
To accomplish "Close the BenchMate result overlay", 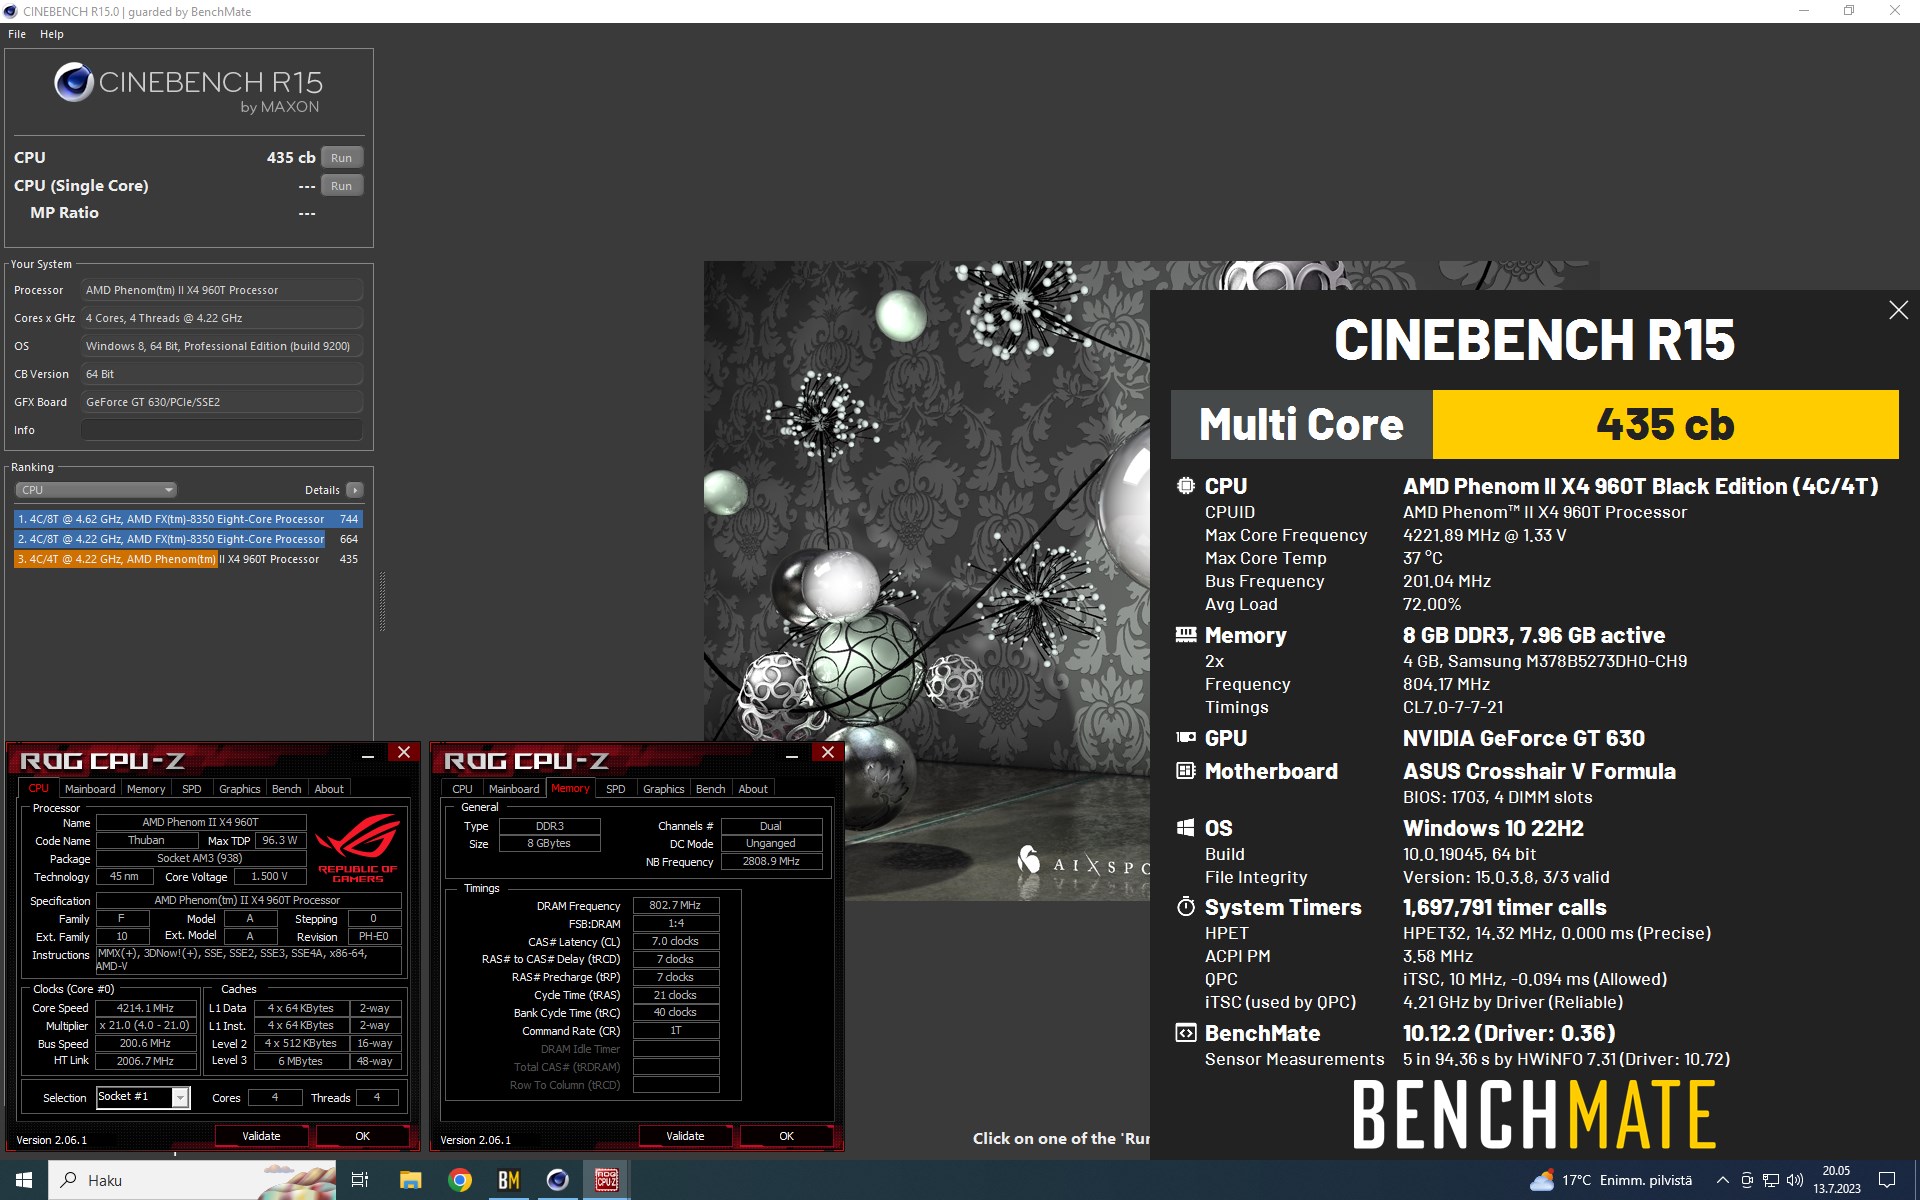I will [1898, 311].
